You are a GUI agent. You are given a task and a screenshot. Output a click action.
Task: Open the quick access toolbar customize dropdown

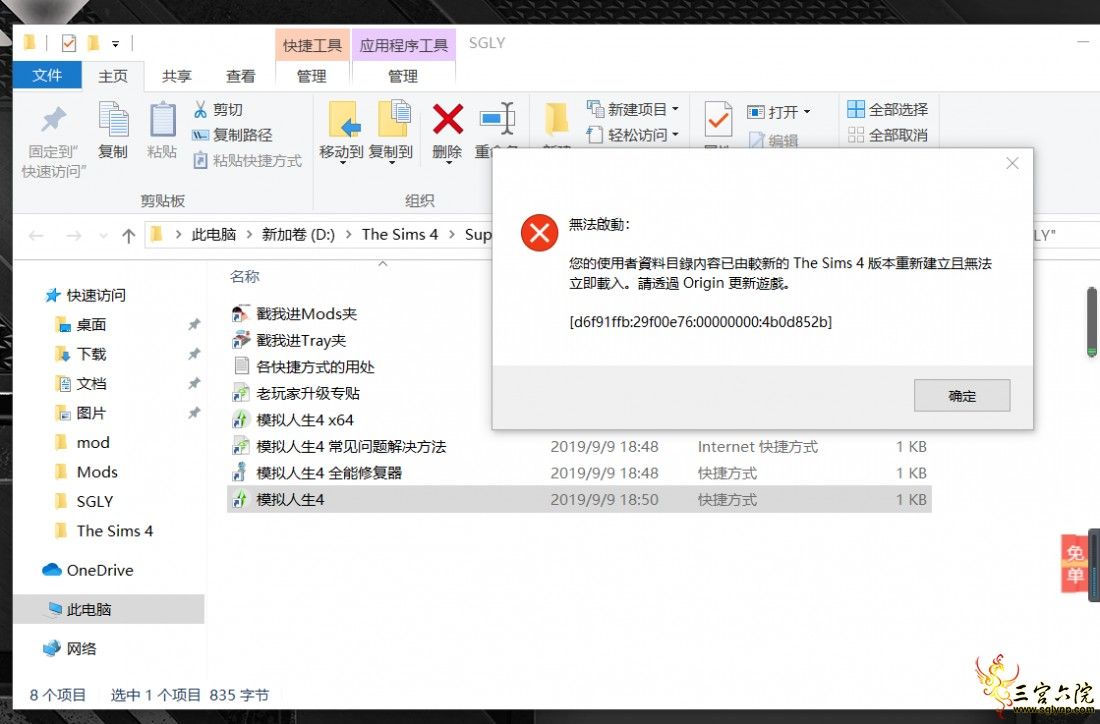click(x=116, y=44)
